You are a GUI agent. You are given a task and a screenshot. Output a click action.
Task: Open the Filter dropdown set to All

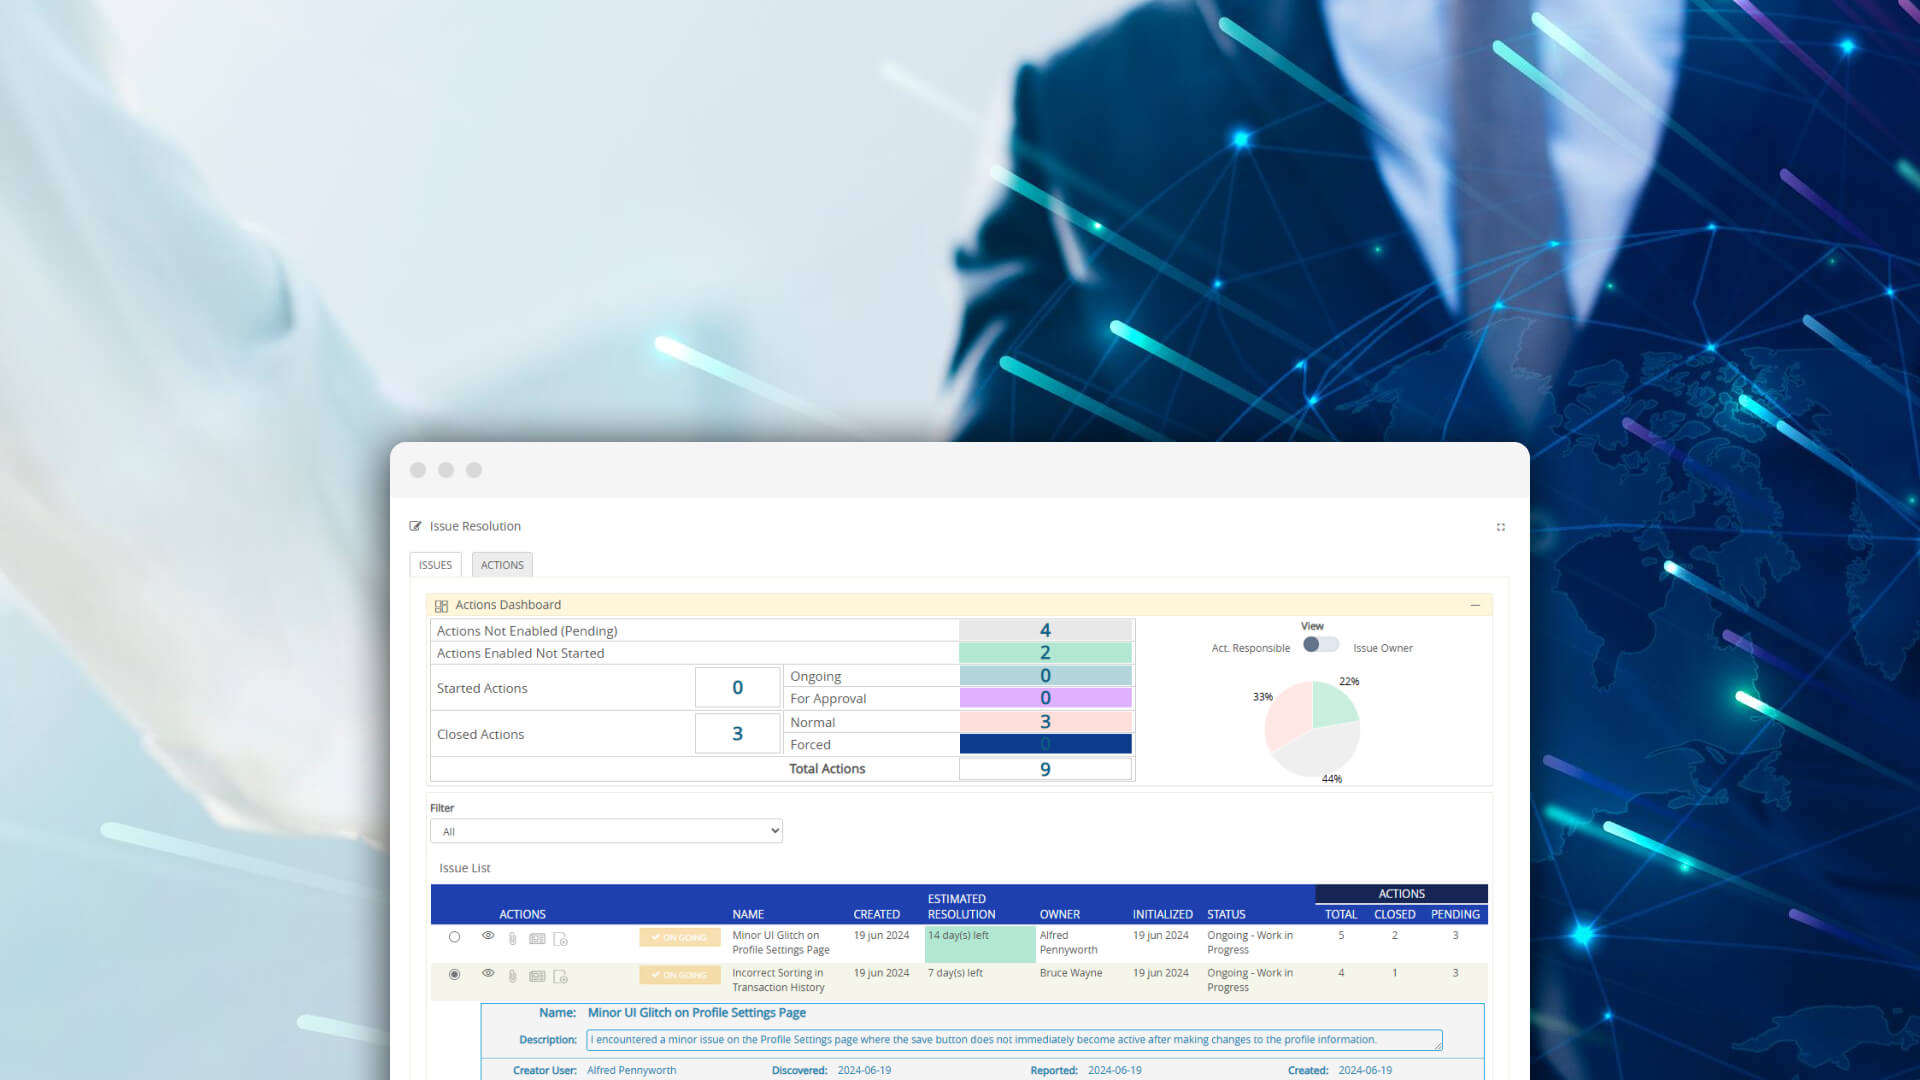coord(606,831)
